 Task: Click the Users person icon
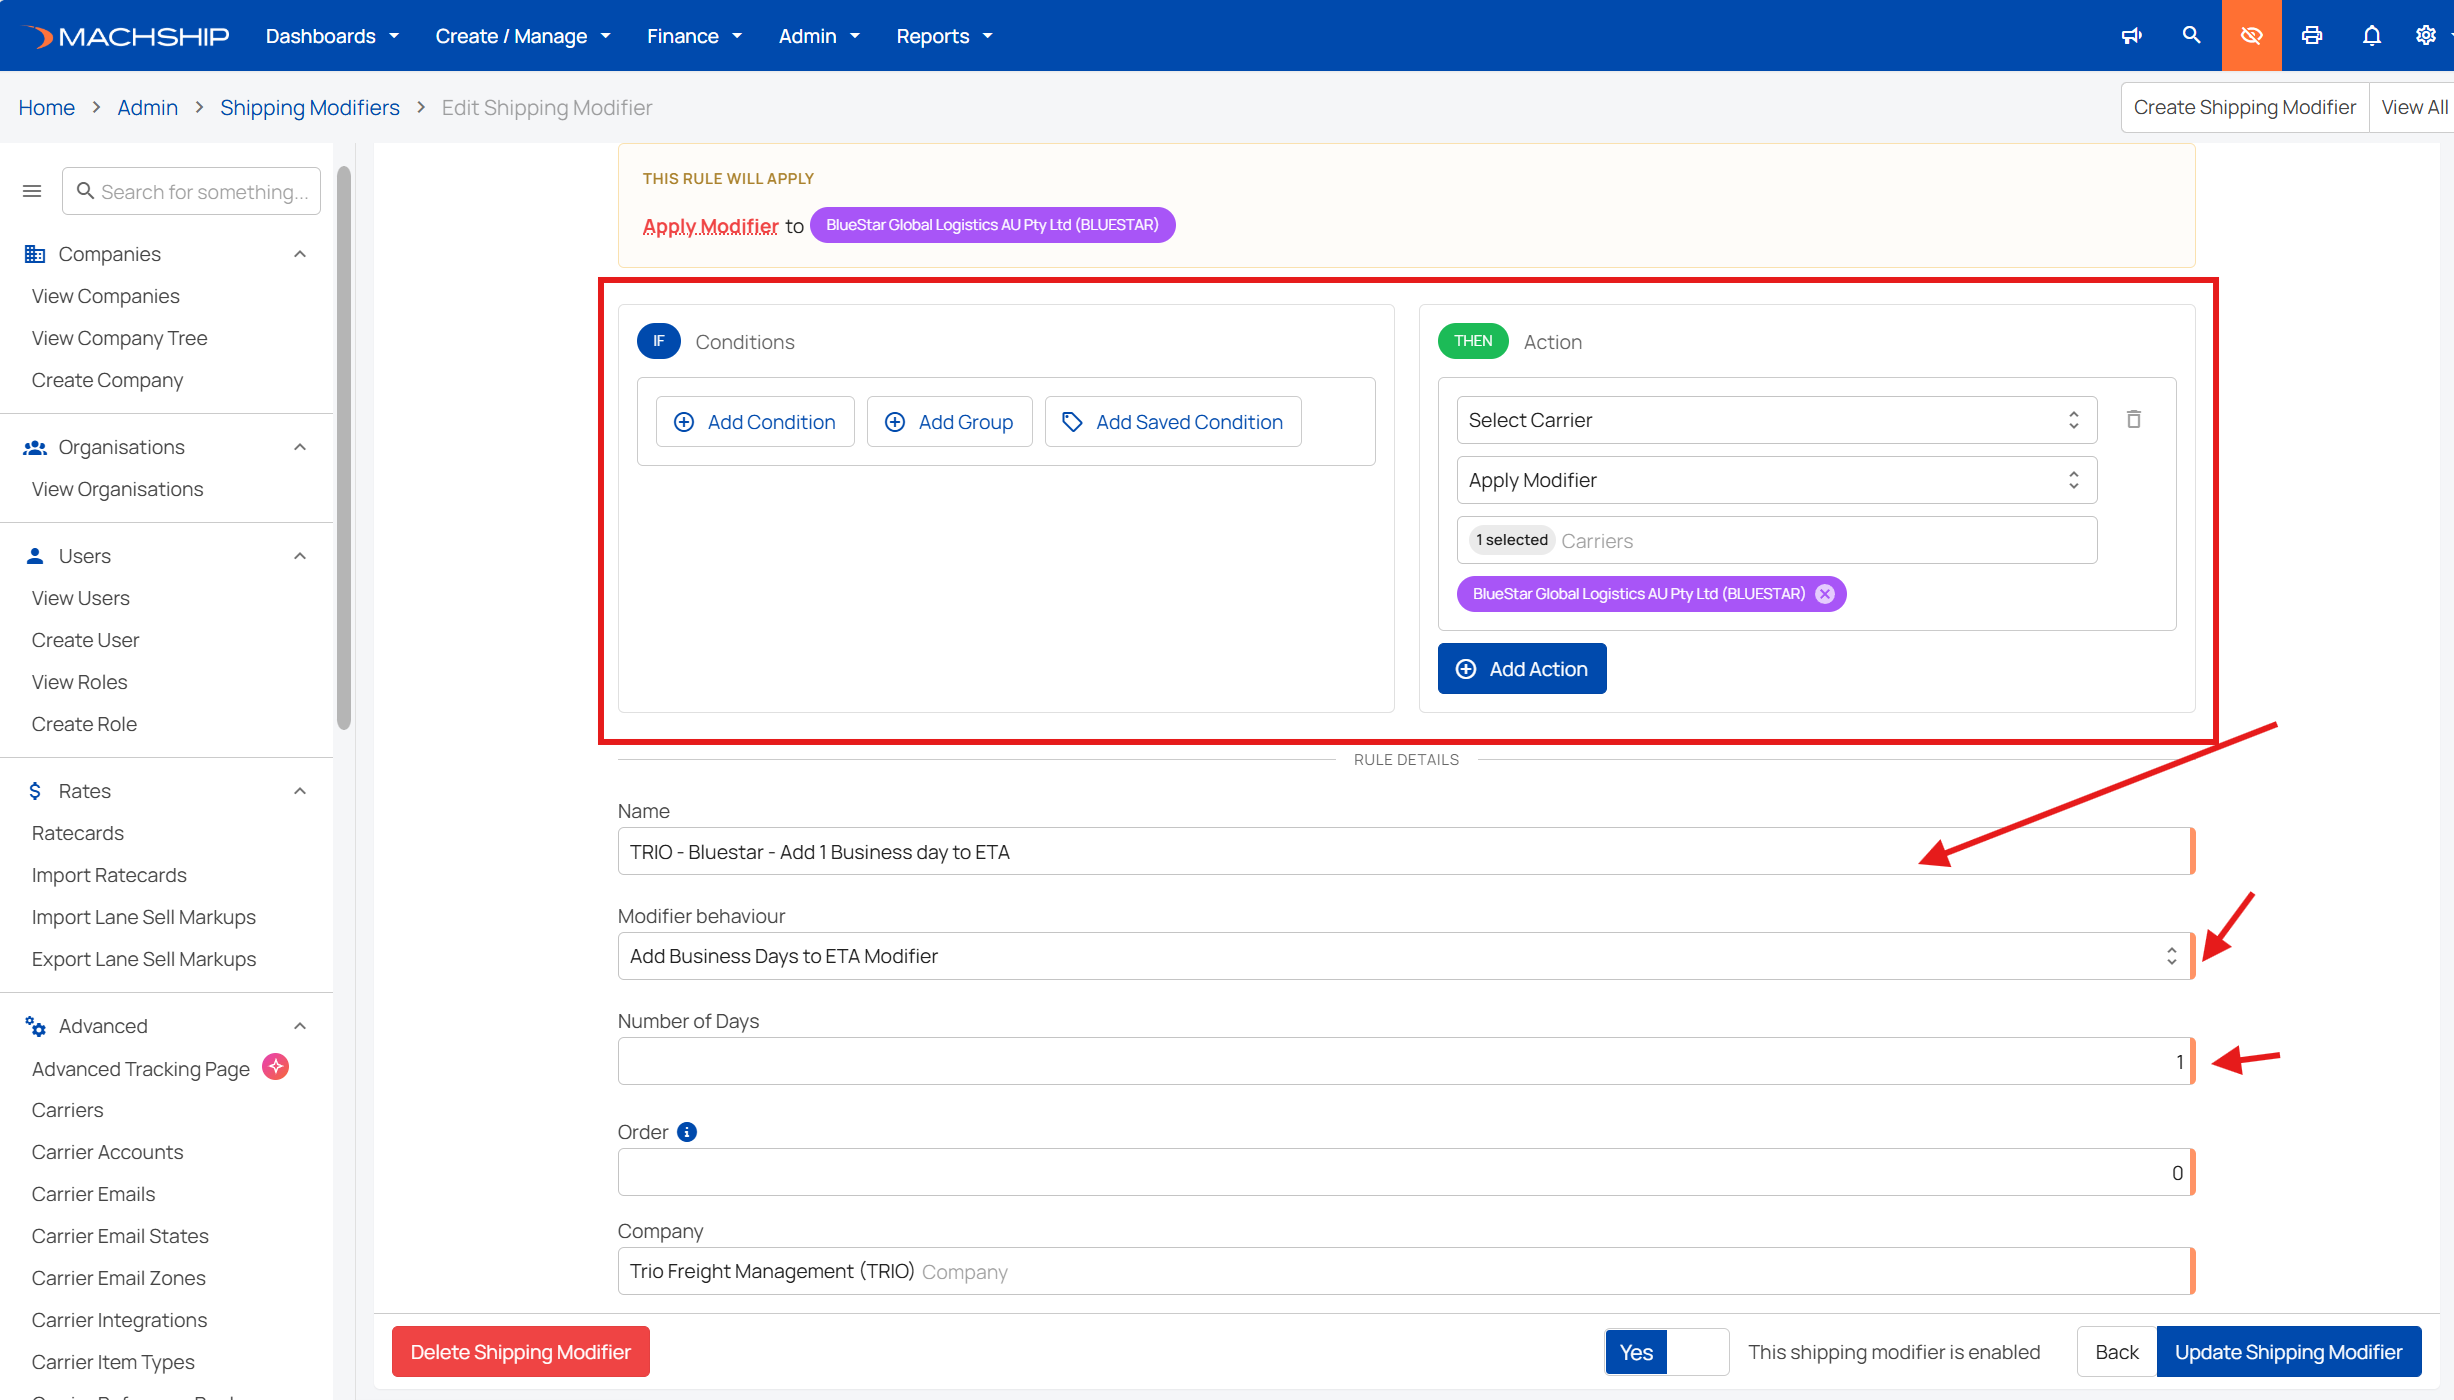click(x=35, y=556)
